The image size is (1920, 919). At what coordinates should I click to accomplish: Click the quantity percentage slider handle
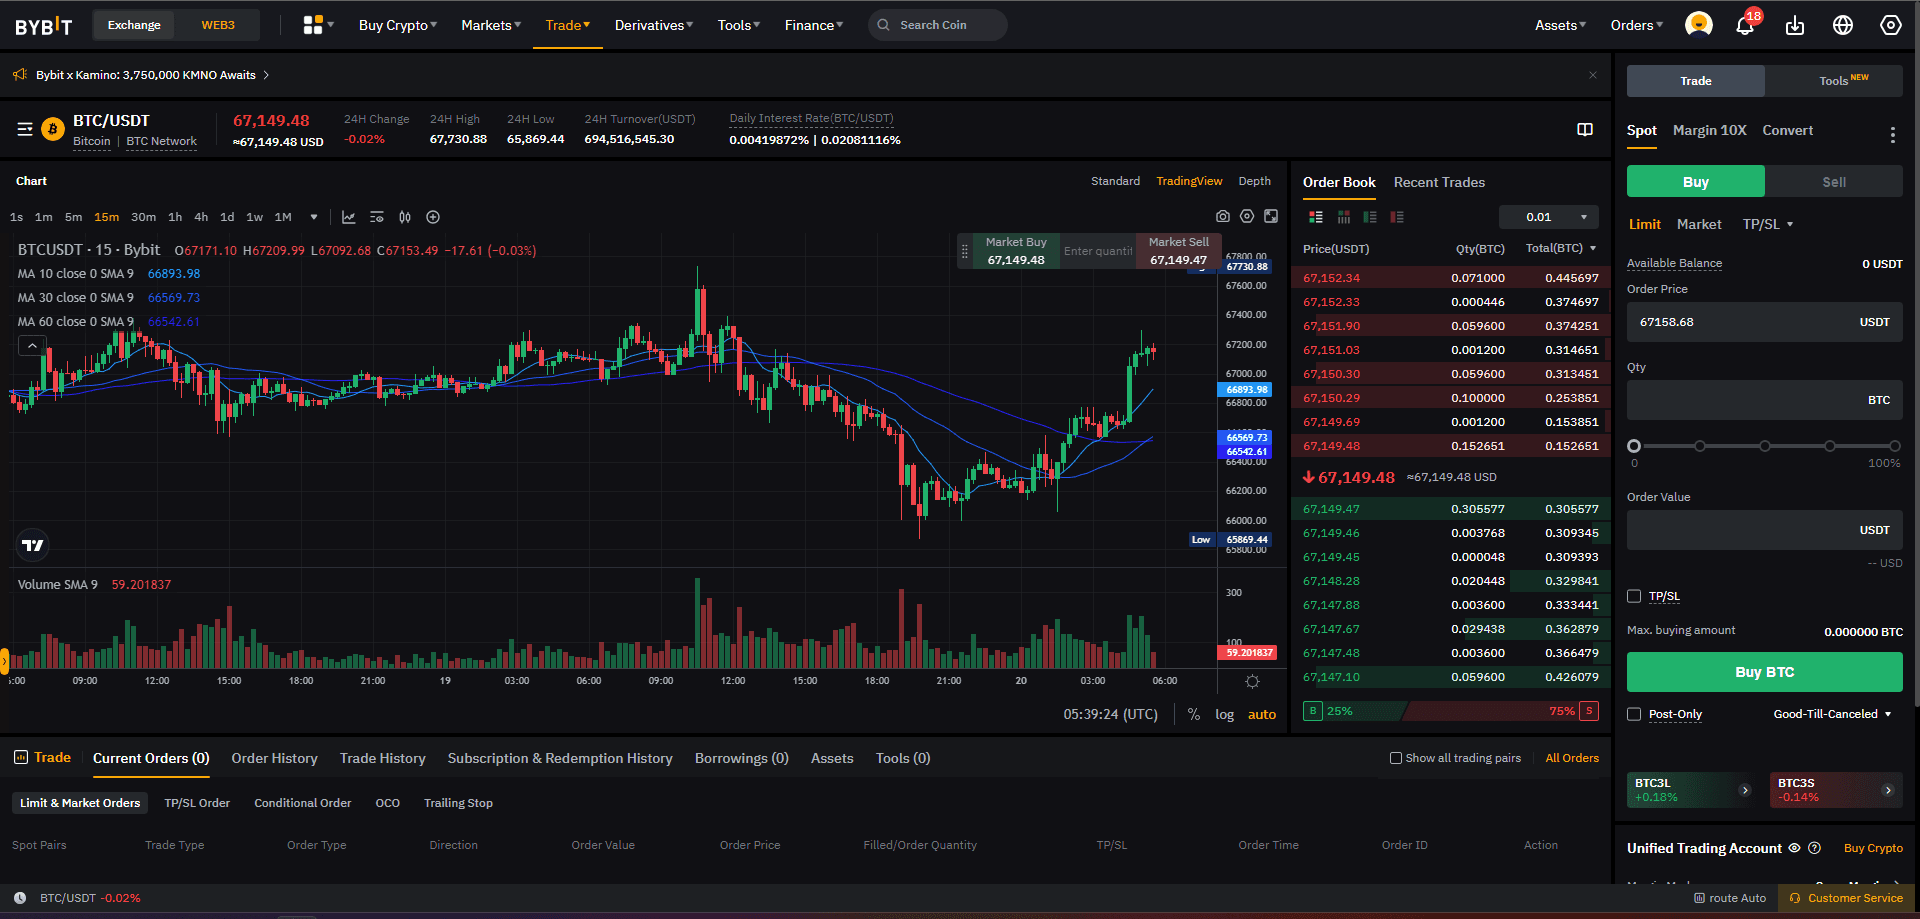click(x=1634, y=446)
